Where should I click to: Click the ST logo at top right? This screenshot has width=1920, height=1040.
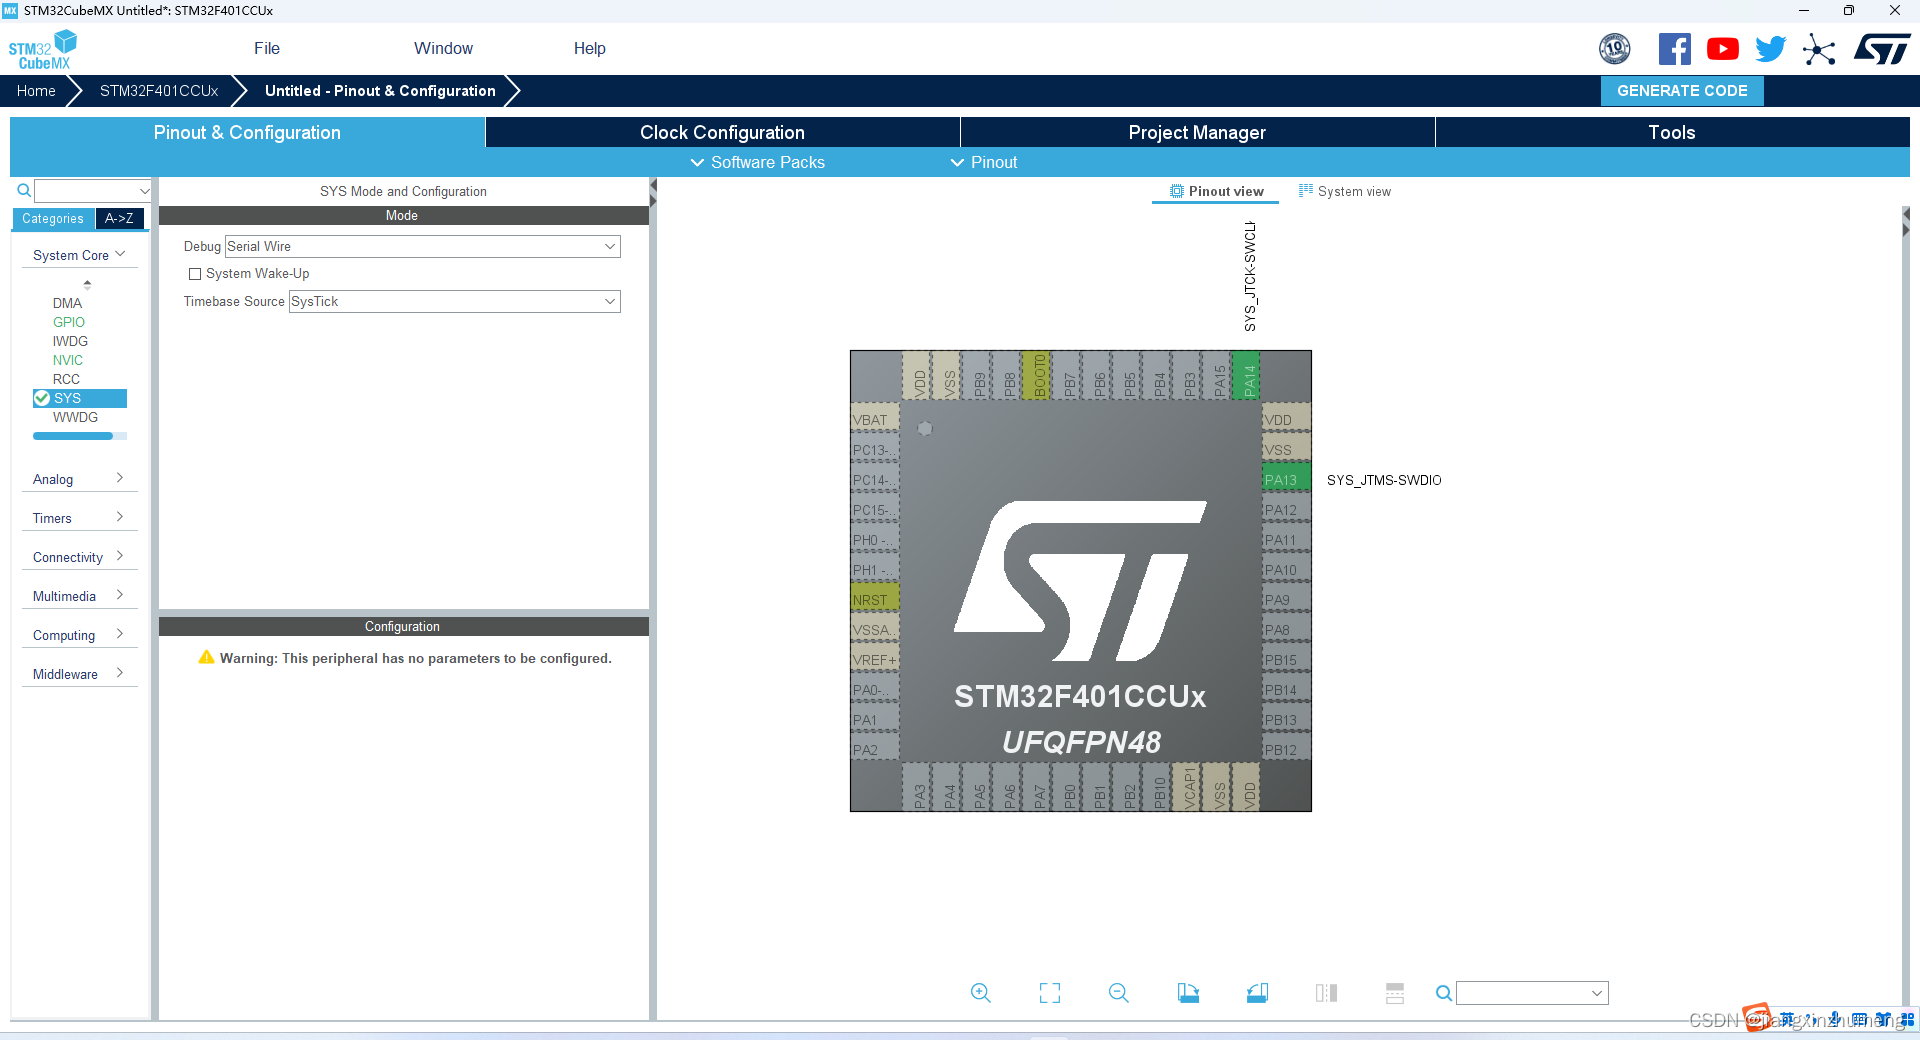coord(1881,48)
